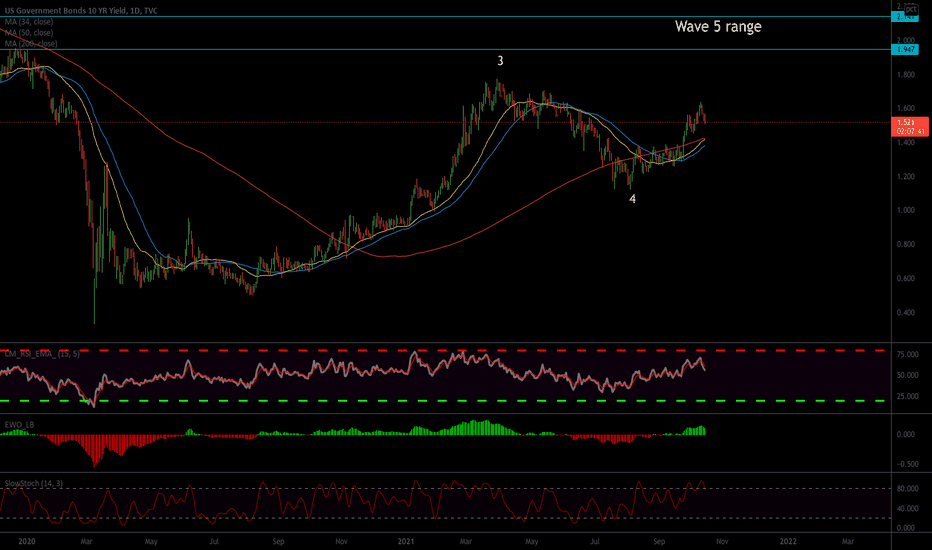Click the 1.800 price scale value
Screen dimensions: 932x550
point(906,75)
